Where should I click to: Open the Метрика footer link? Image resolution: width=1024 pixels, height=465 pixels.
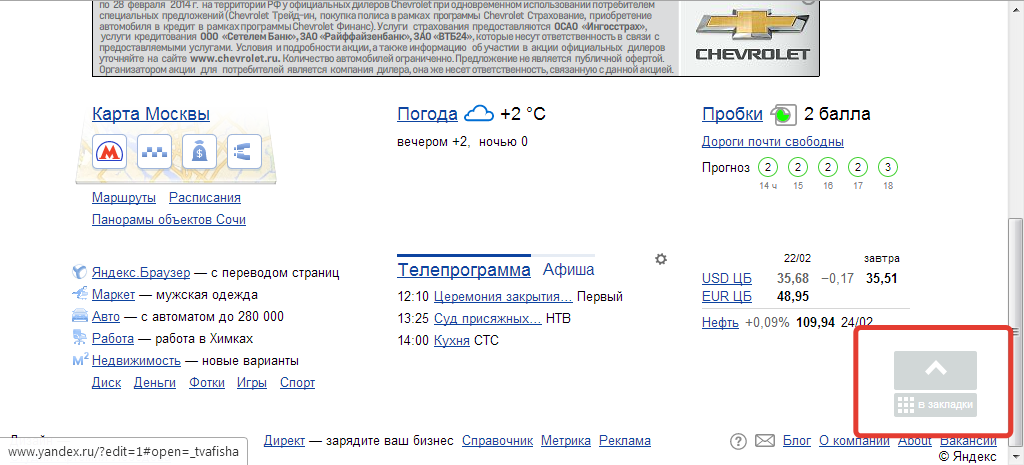pyautogui.click(x=566, y=441)
